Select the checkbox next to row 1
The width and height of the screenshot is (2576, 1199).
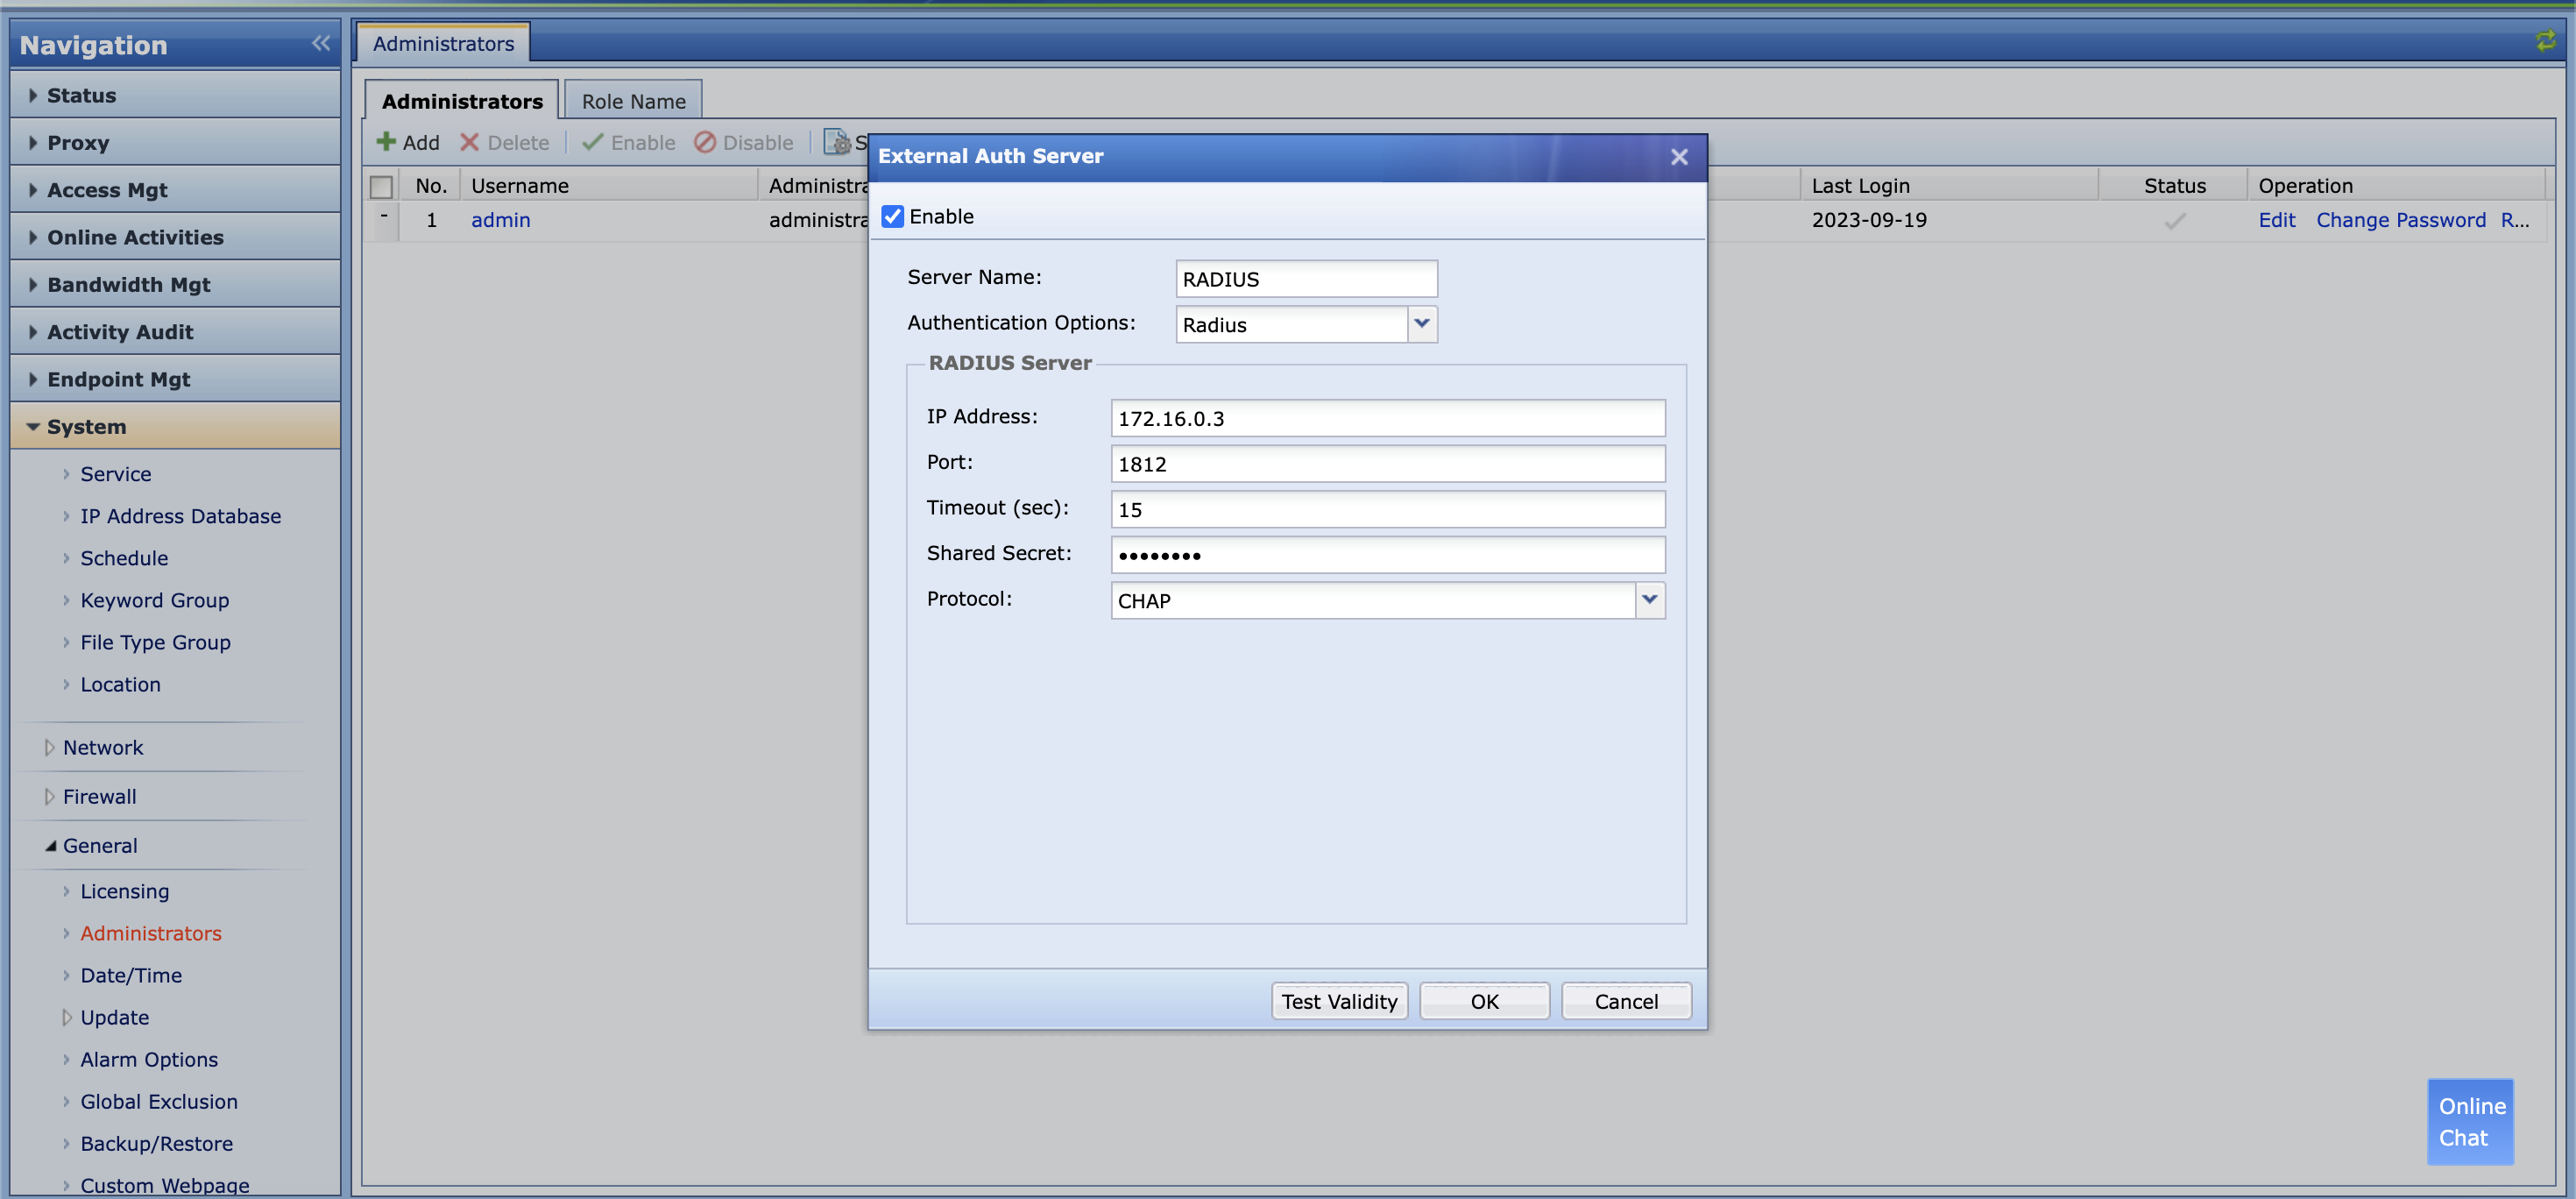pyautogui.click(x=383, y=220)
